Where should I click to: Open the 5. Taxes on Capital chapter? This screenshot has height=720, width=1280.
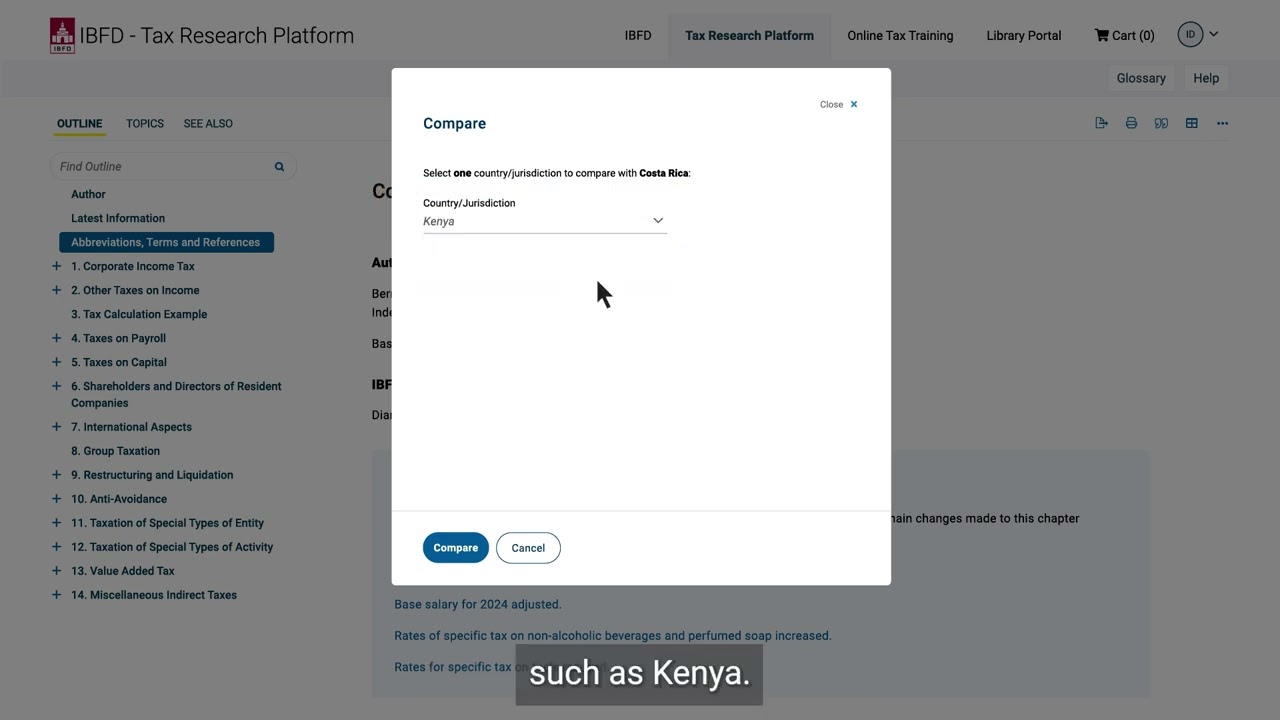pos(119,362)
